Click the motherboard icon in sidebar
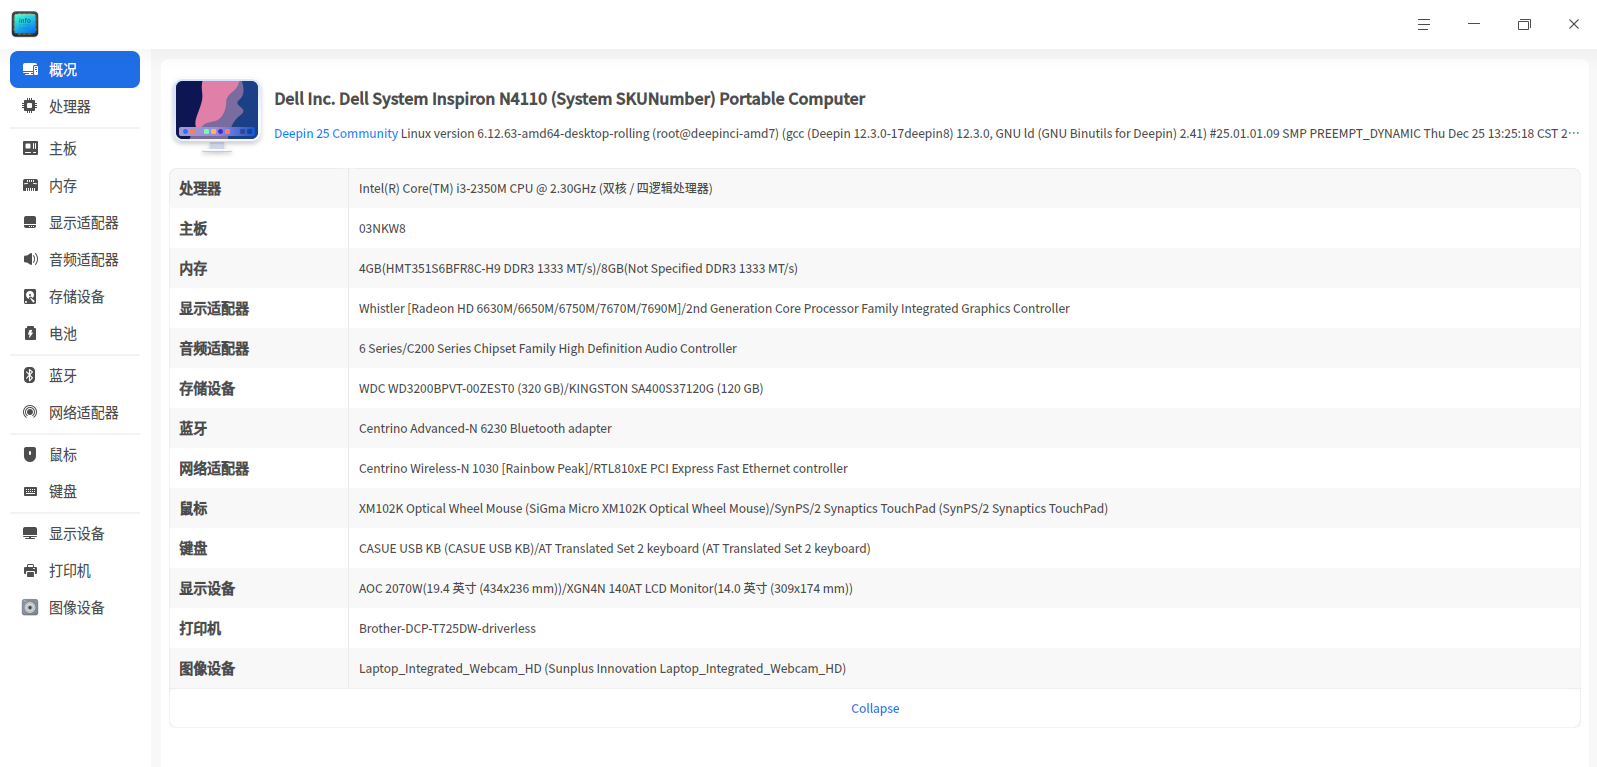Viewport: 1597px width, 767px height. pyautogui.click(x=30, y=148)
